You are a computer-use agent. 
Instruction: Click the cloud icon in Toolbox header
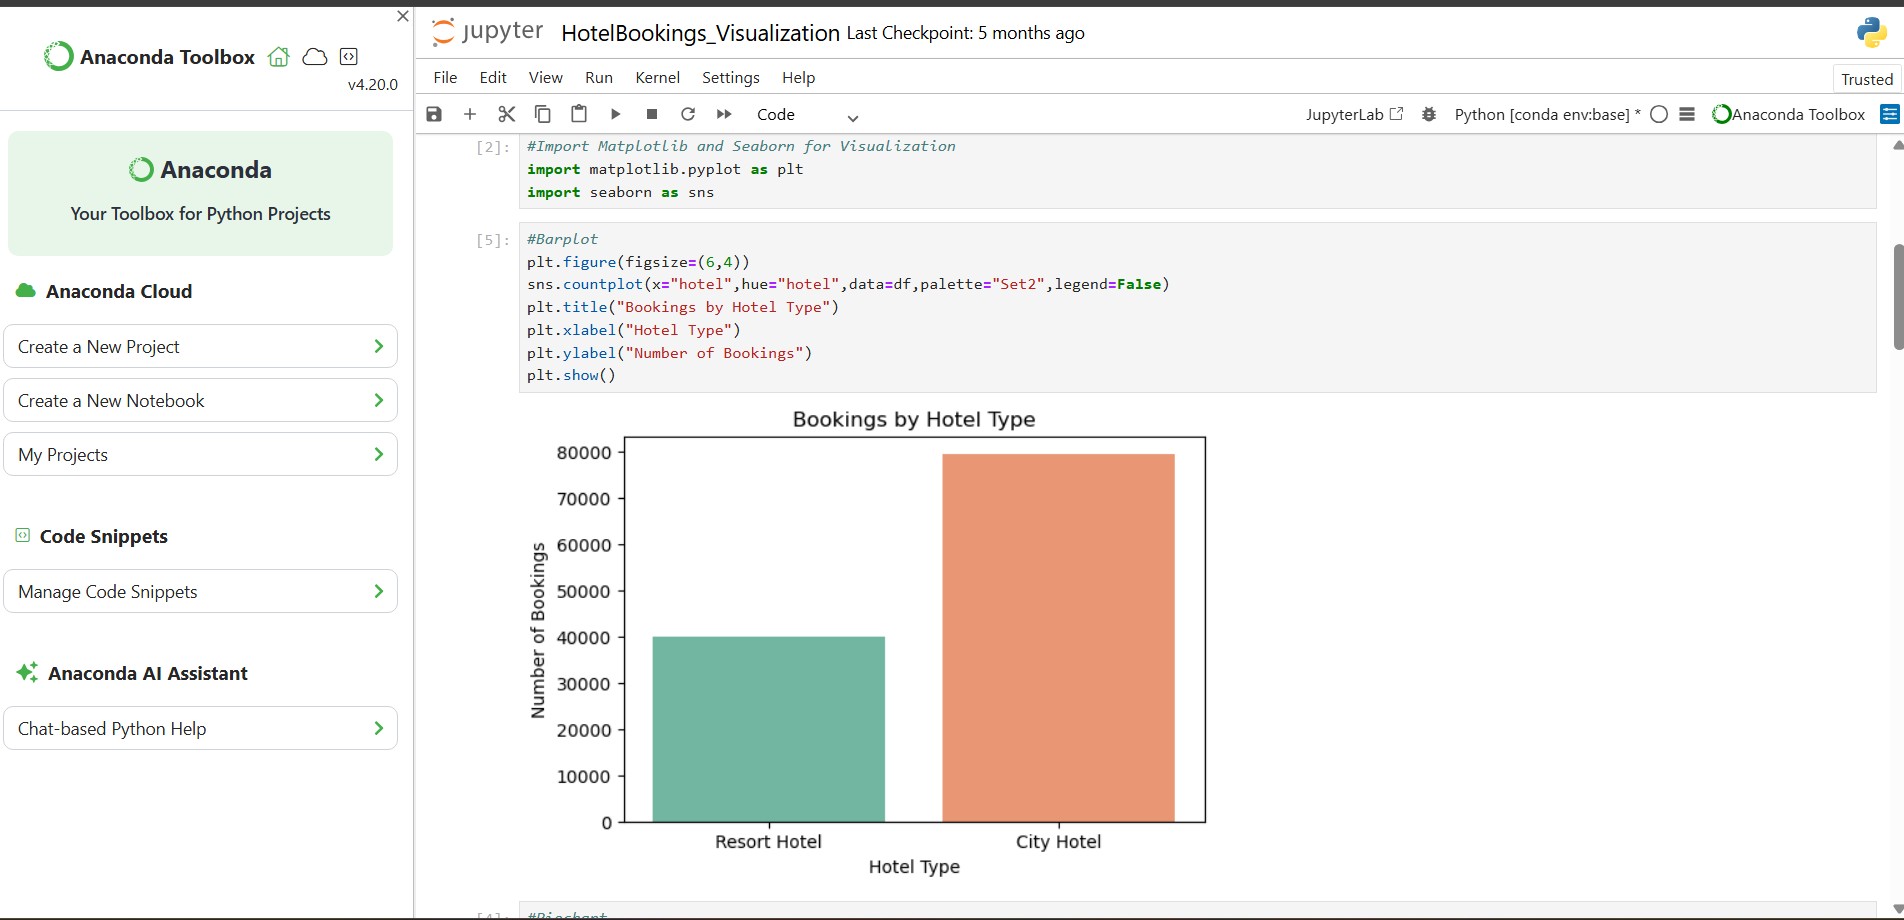coord(315,57)
